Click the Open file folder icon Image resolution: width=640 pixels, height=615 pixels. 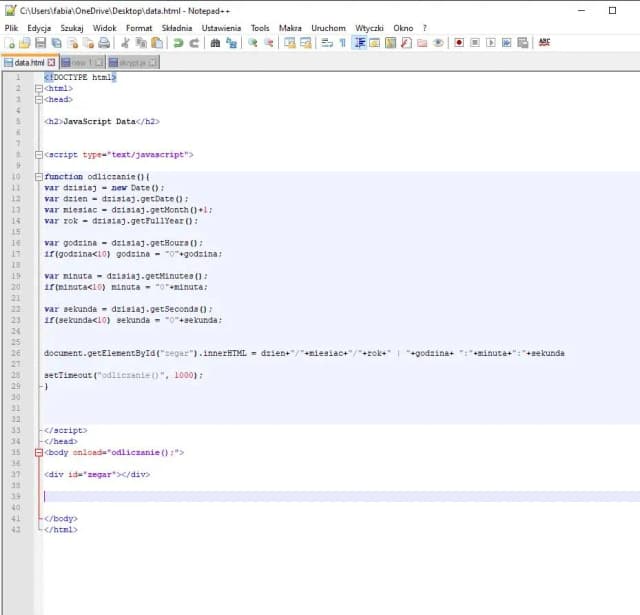coord(25,43)
